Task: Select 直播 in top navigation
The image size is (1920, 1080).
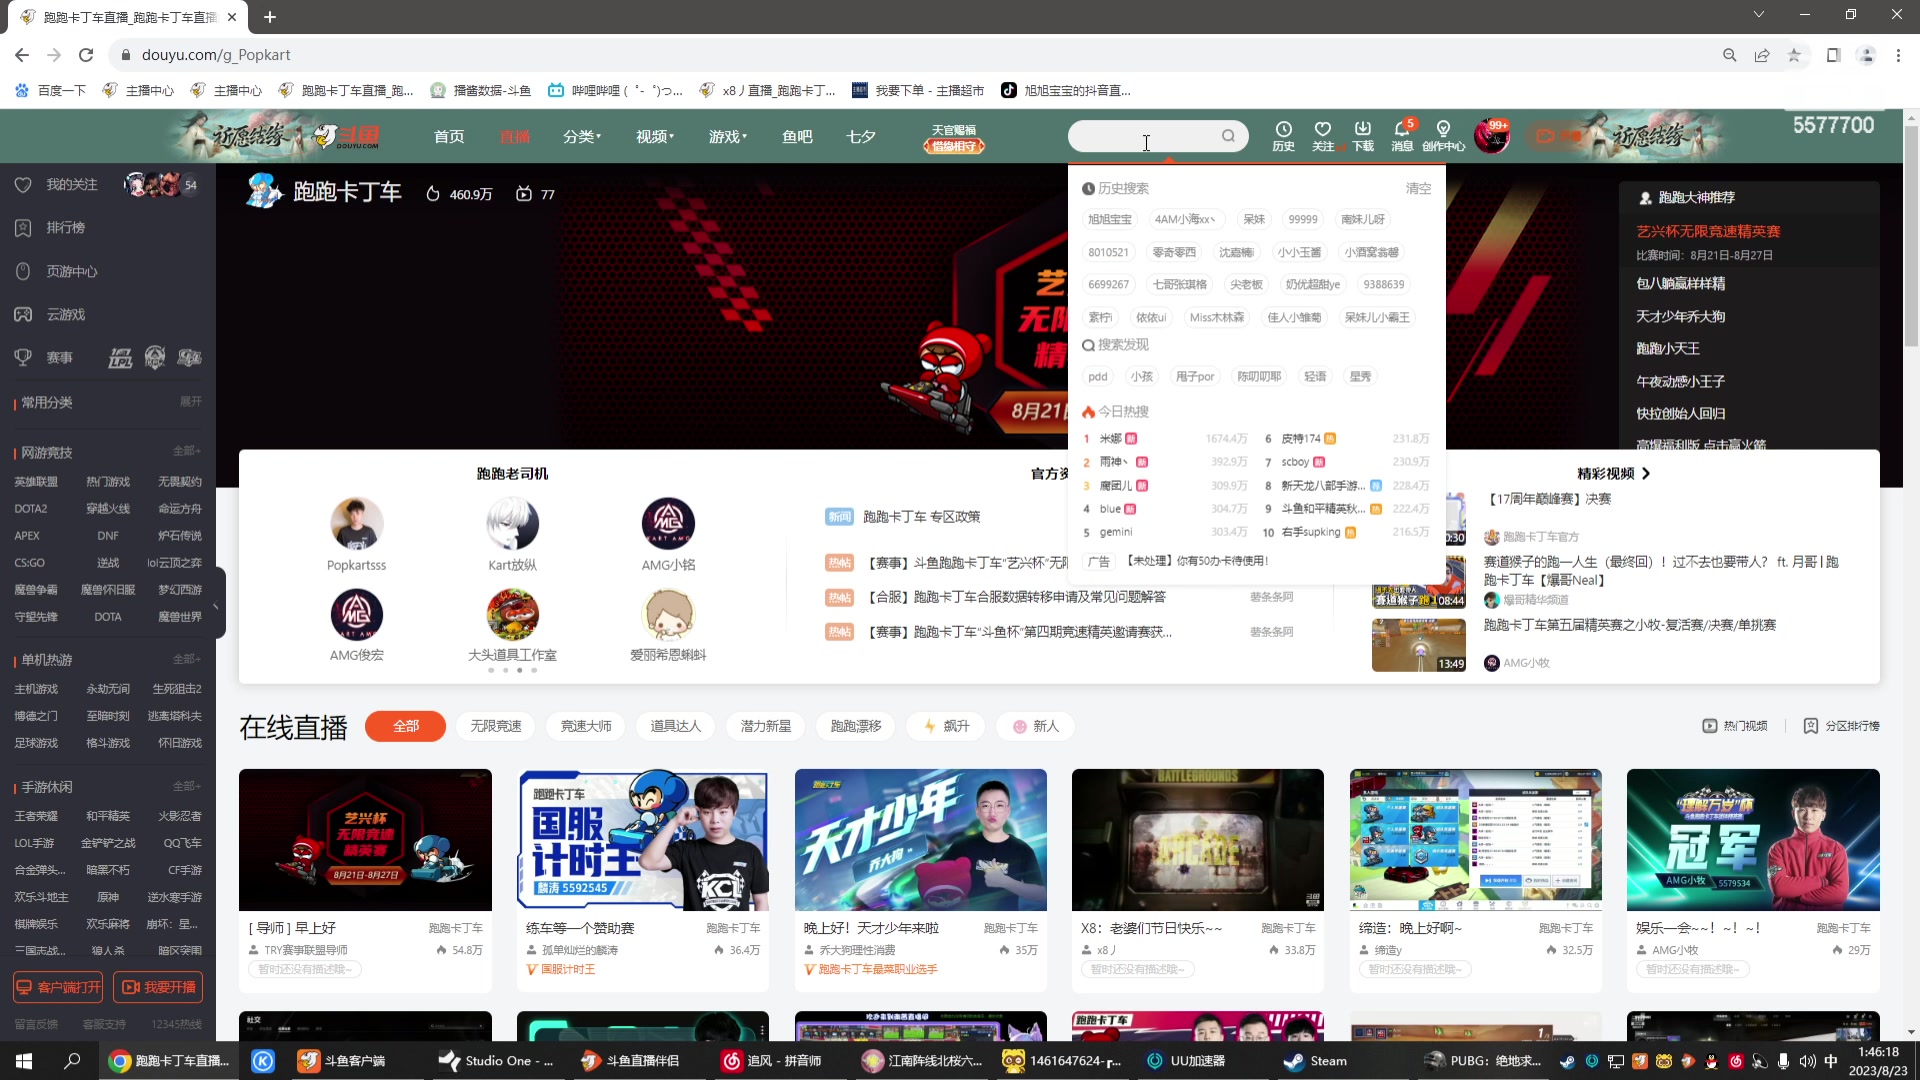Action: click(515, 136)
